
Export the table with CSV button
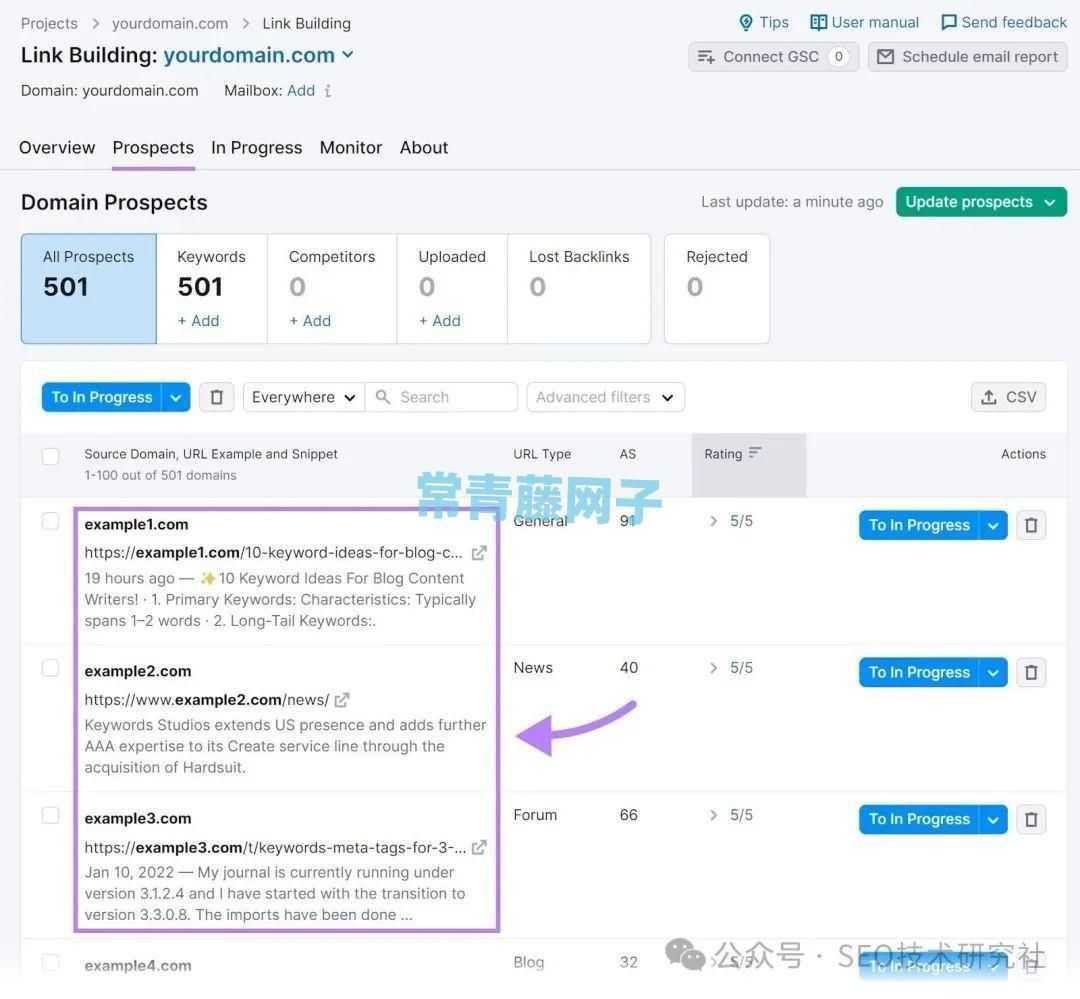pyautogui.click(x=1008, y=398)
